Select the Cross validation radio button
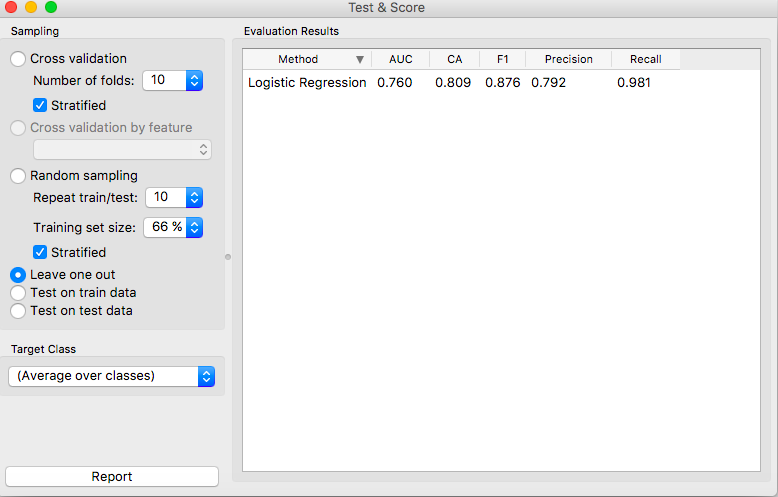778x497 pixels. point(18,59)
